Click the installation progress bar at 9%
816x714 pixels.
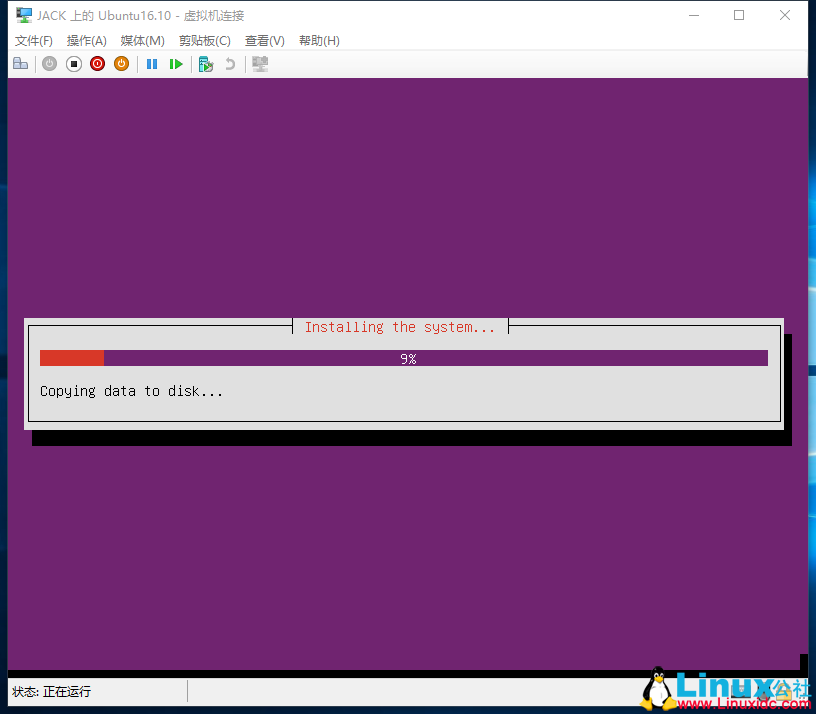[404, 357]
